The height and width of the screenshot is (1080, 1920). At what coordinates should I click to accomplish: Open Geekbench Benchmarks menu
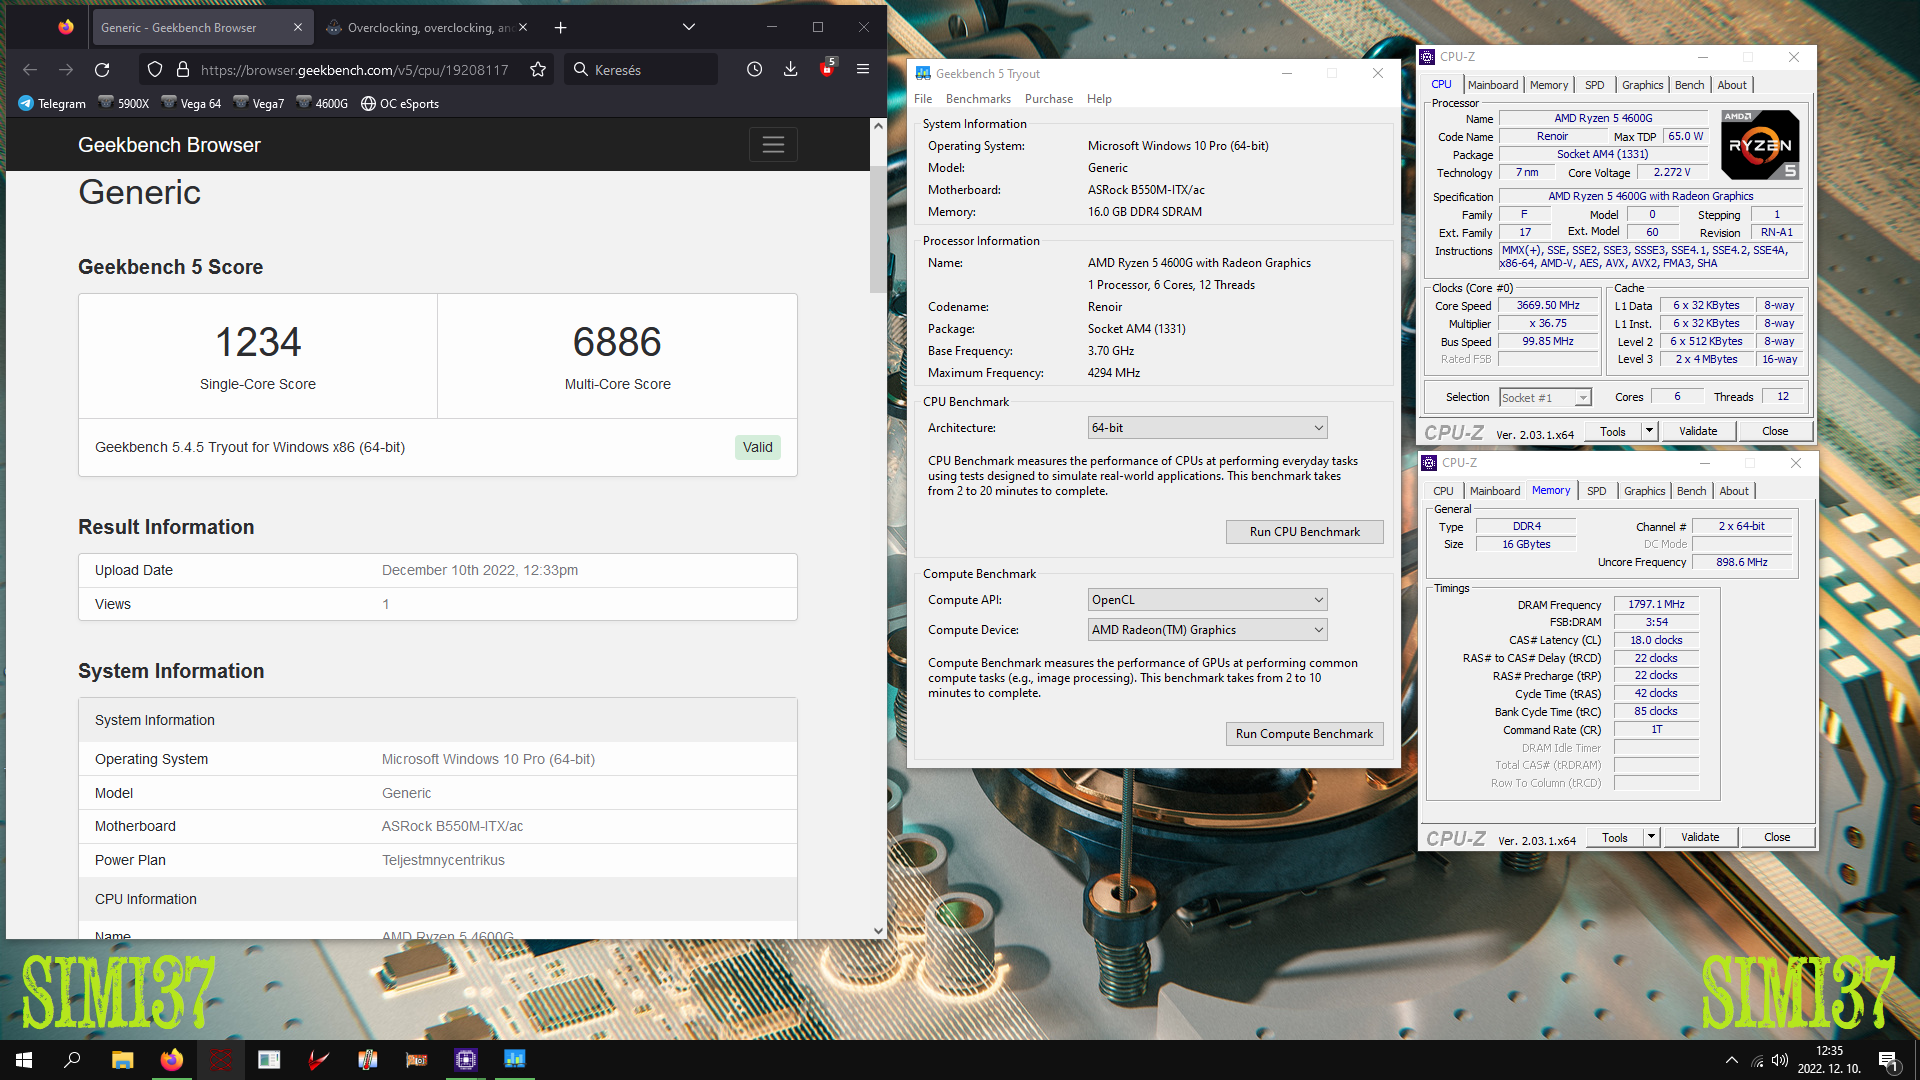pyautogui.click(x=978, y=99)
